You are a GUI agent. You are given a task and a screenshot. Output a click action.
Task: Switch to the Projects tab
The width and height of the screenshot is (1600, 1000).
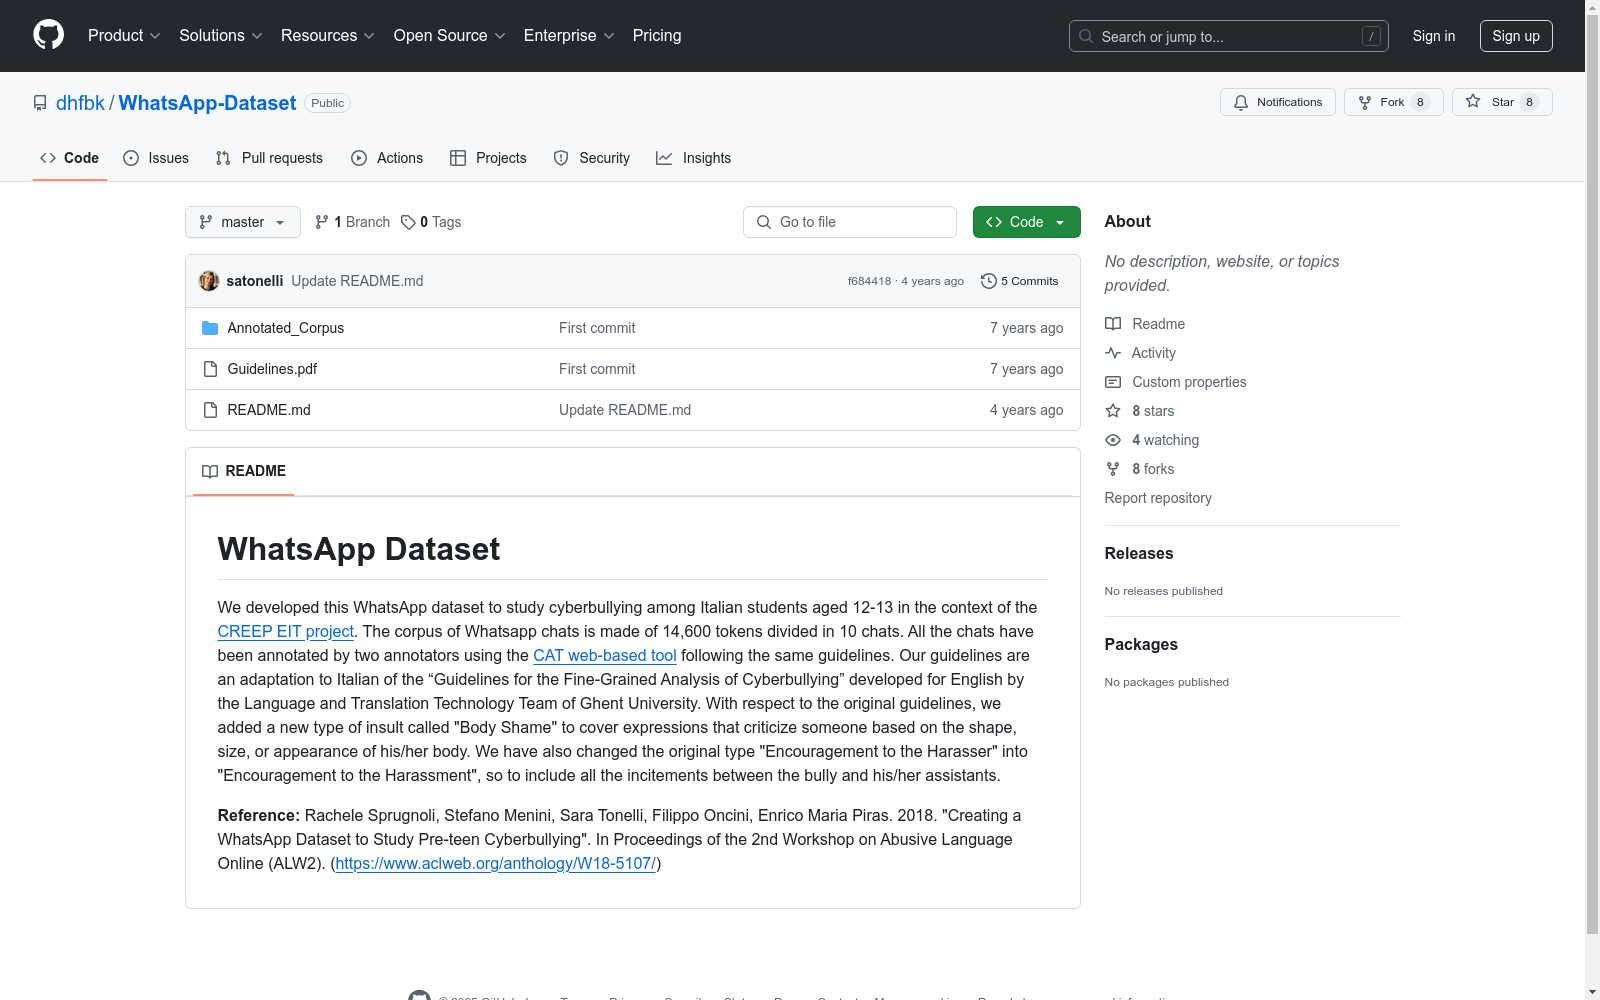pyautogui.click(x=488, y=158)
